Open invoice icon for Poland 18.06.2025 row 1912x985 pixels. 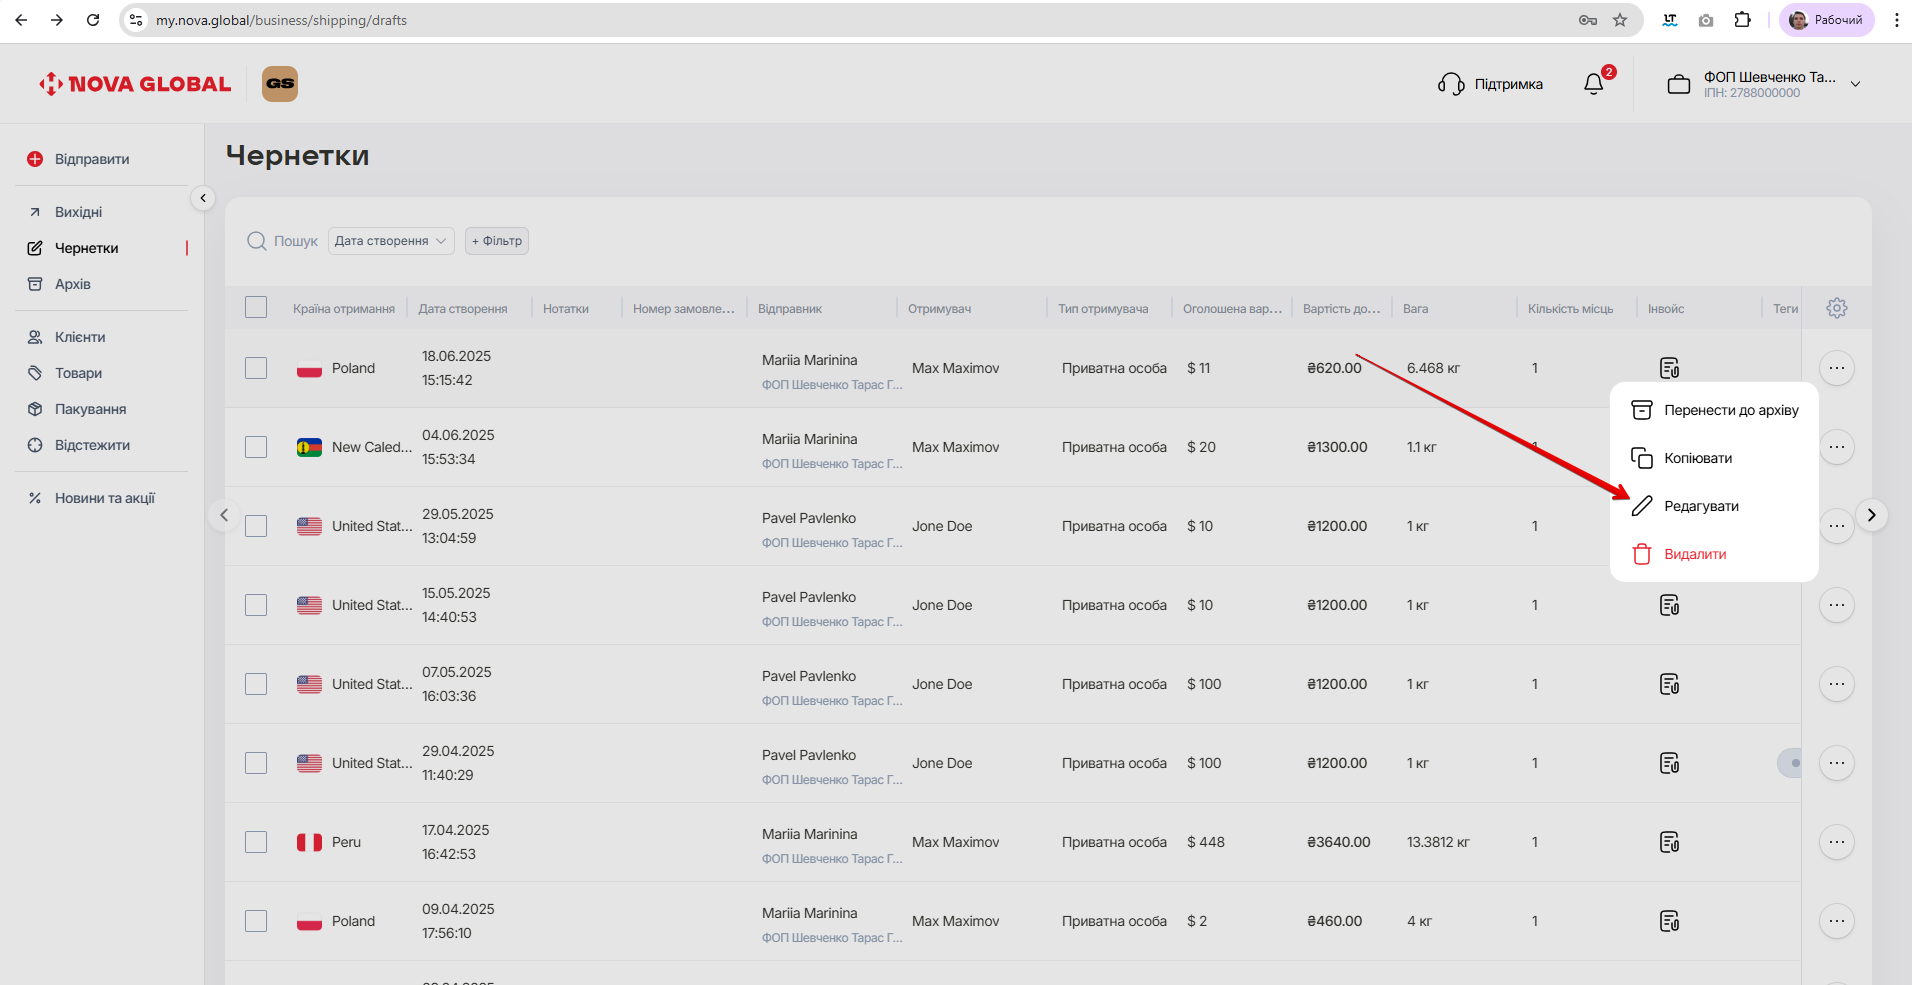coord(1669,368)
